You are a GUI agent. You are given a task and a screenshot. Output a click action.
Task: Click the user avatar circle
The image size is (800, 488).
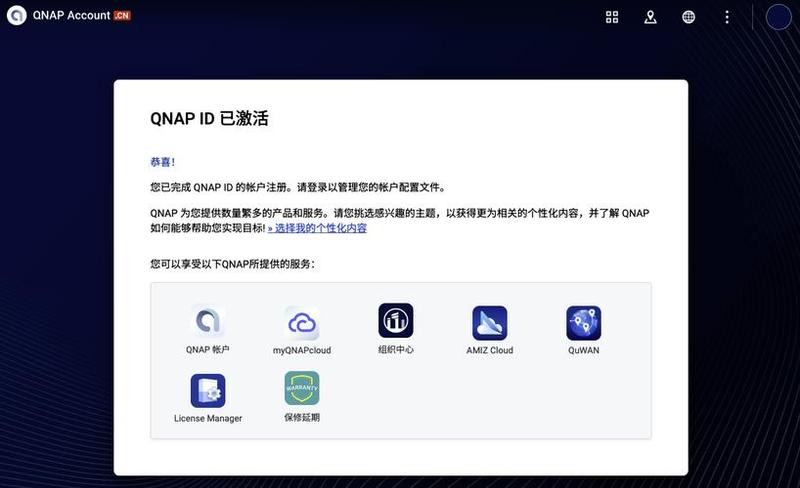(x=779, y=17)
